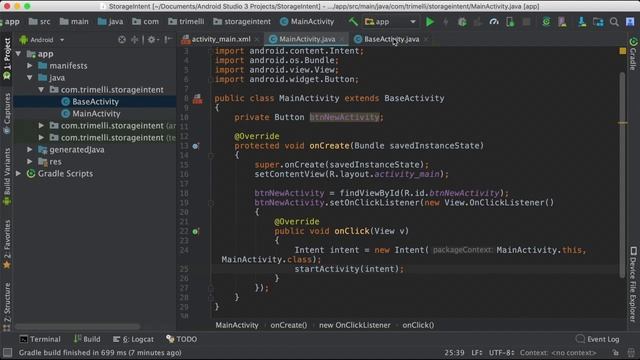Run the app with green play button

tap(429, 22)
